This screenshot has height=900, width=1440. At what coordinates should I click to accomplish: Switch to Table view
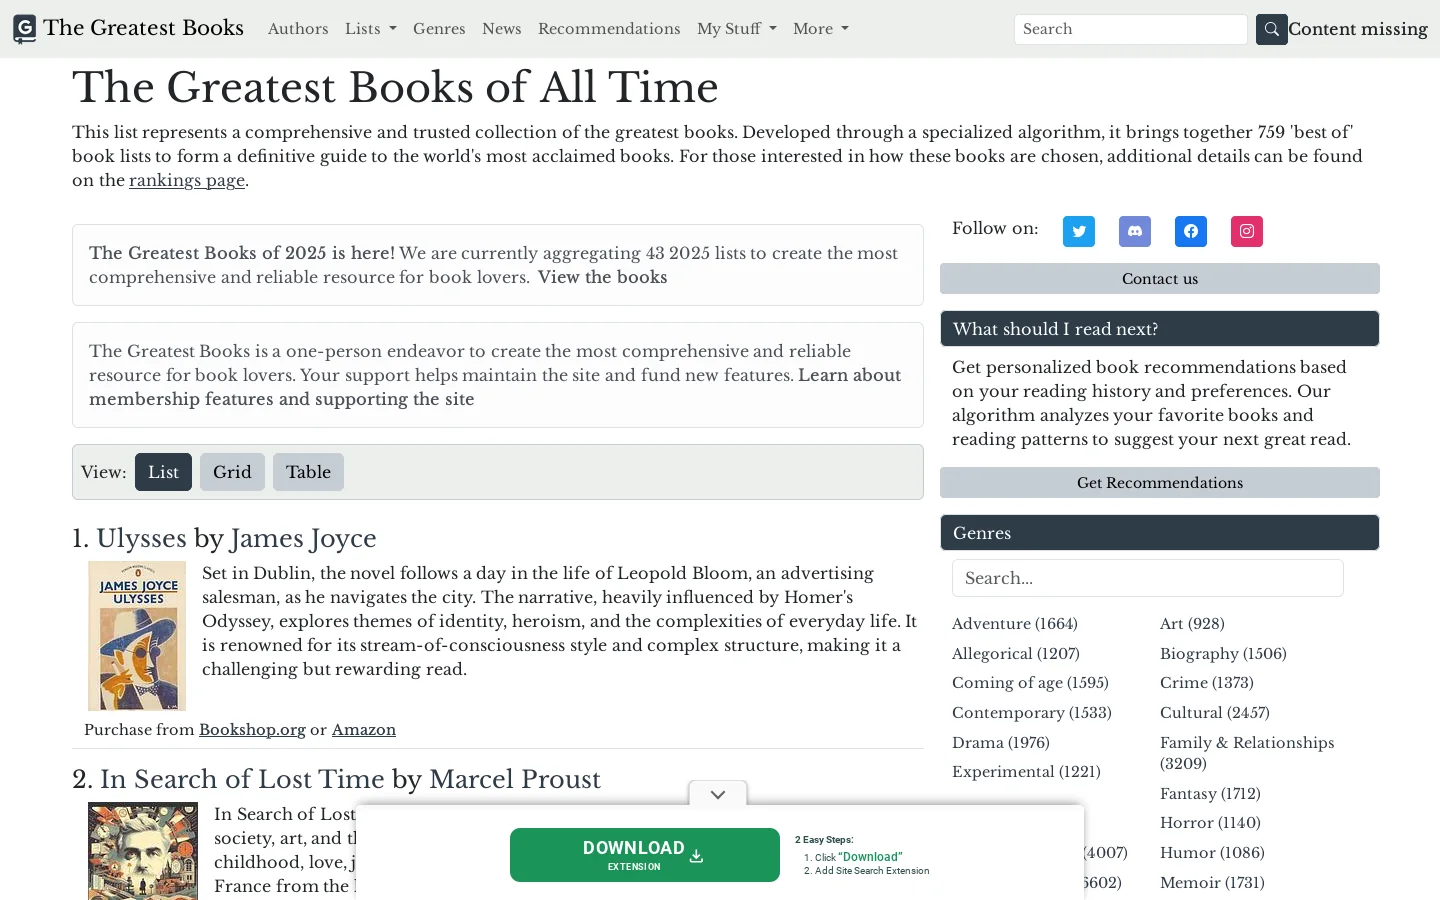click(x=308, y=472)
